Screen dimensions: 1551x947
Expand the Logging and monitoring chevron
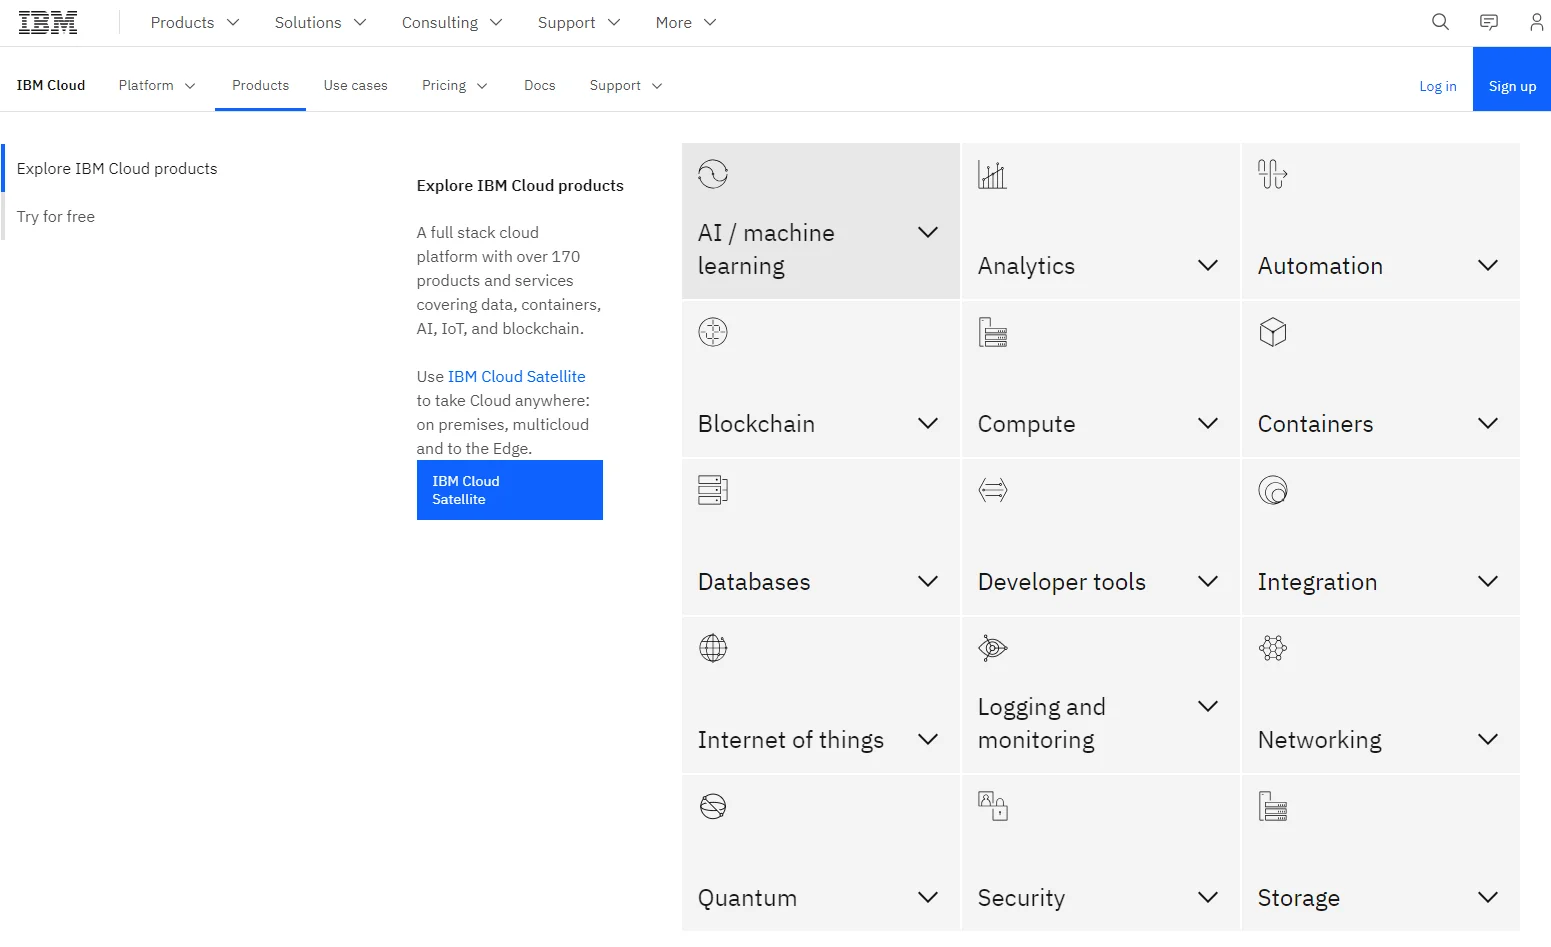tap(1208, 706)
